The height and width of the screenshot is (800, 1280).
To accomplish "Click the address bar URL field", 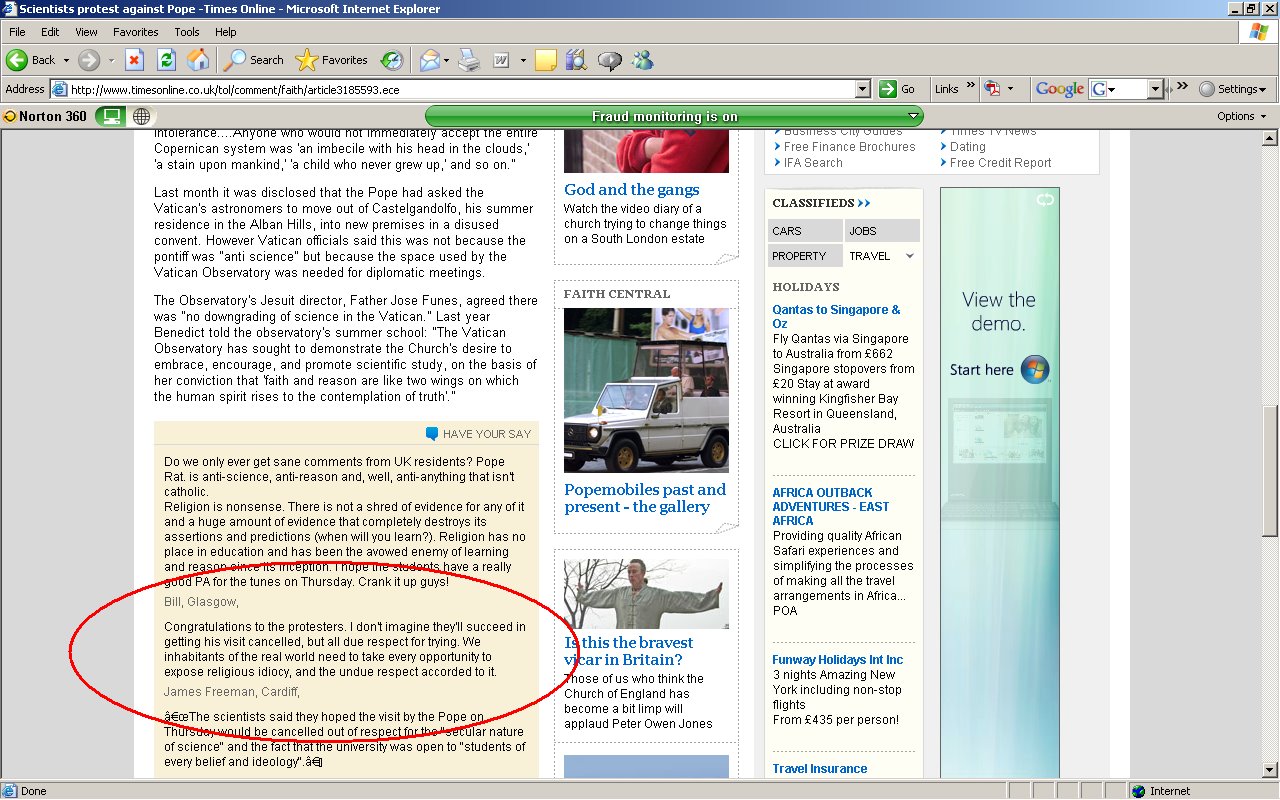I will 462,89.
